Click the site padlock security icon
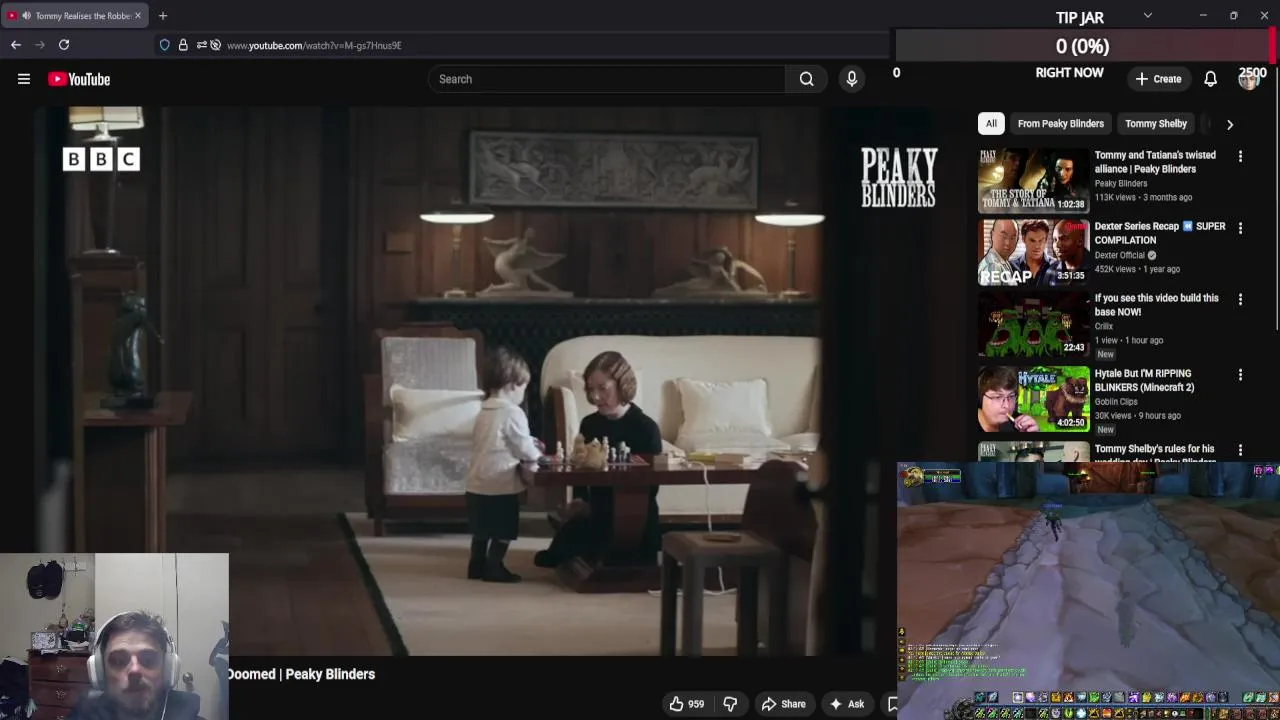 tap(183, 45)
